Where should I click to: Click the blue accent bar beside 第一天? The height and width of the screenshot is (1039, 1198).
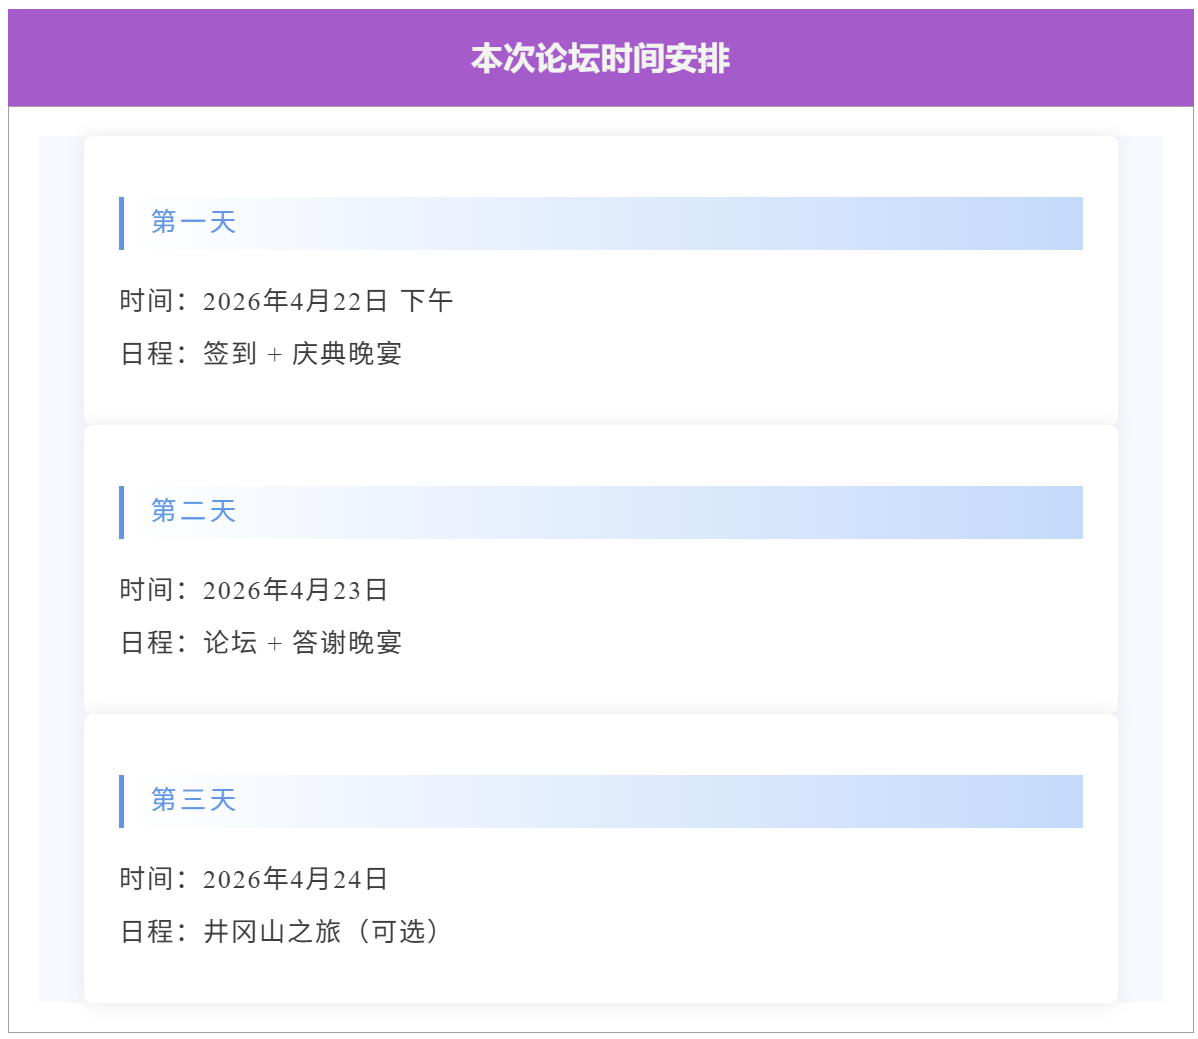[121, 223]
